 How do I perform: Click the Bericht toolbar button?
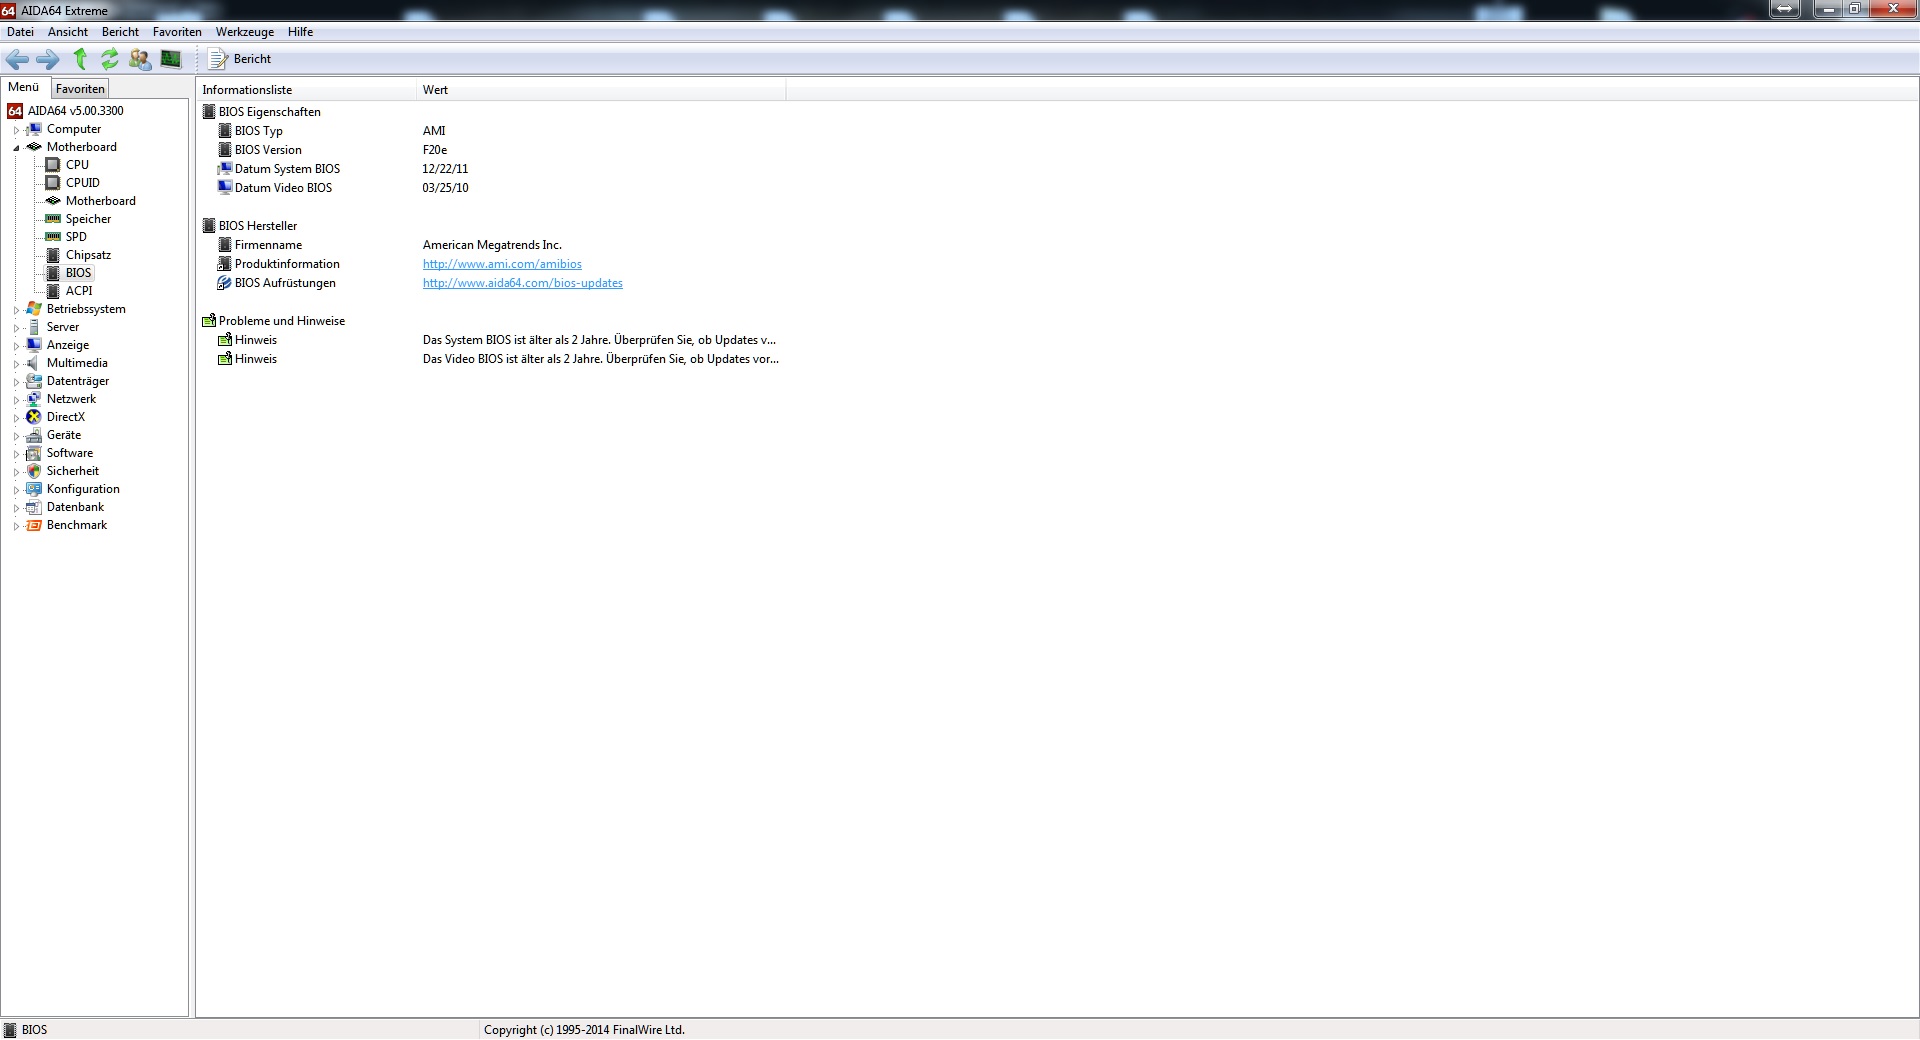click(240, 59)
